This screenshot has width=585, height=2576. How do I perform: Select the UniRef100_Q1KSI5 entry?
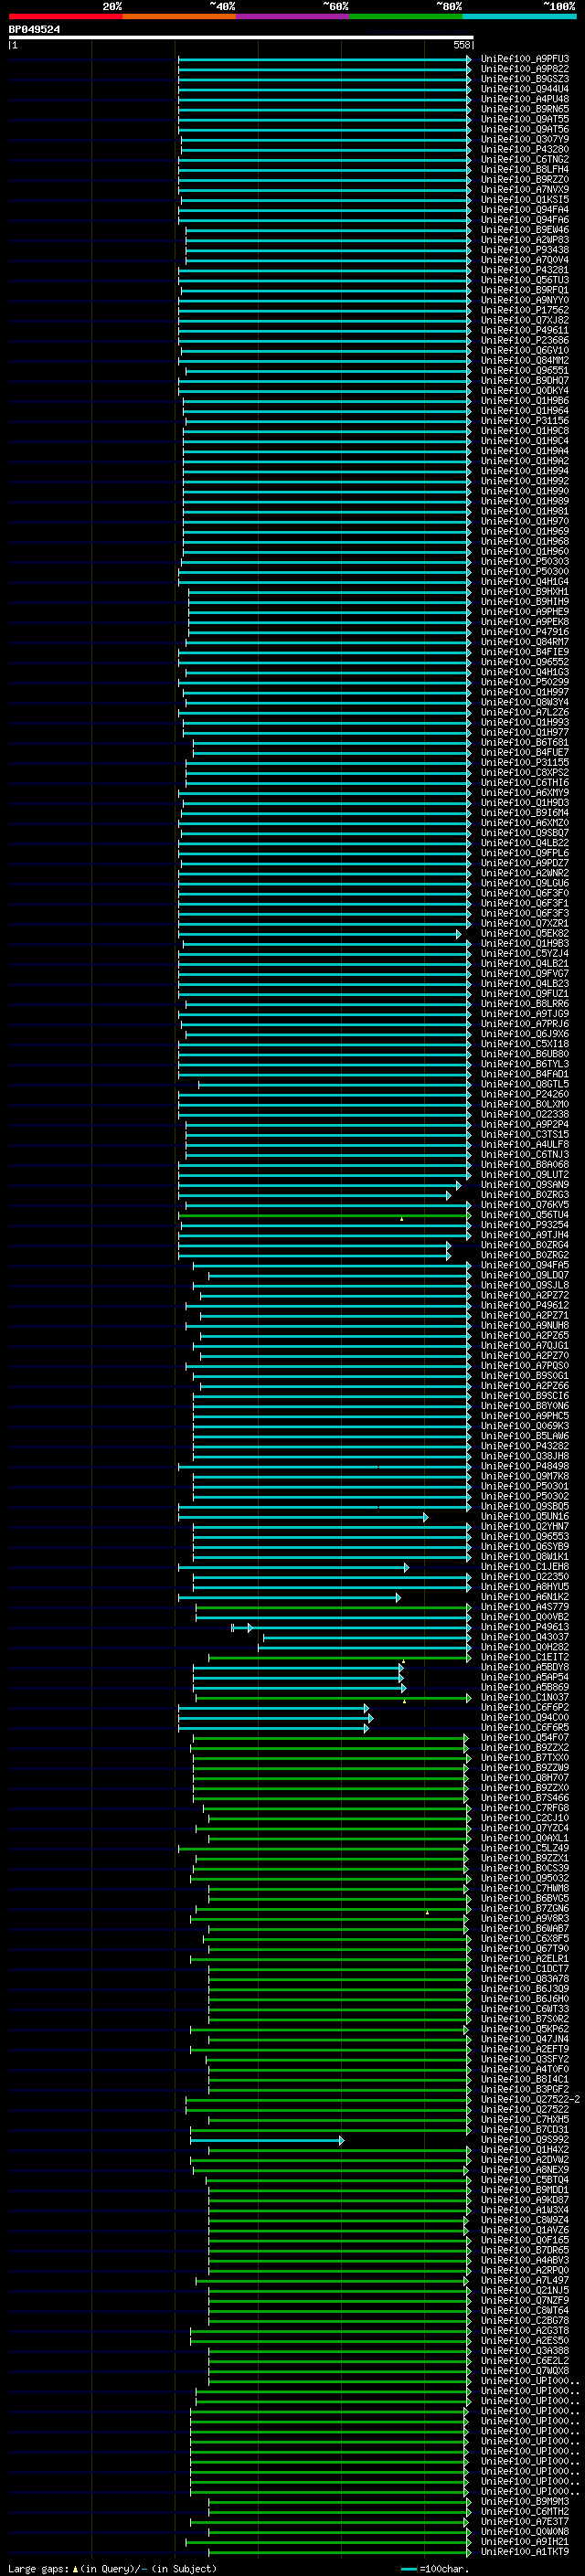[524, 200]
